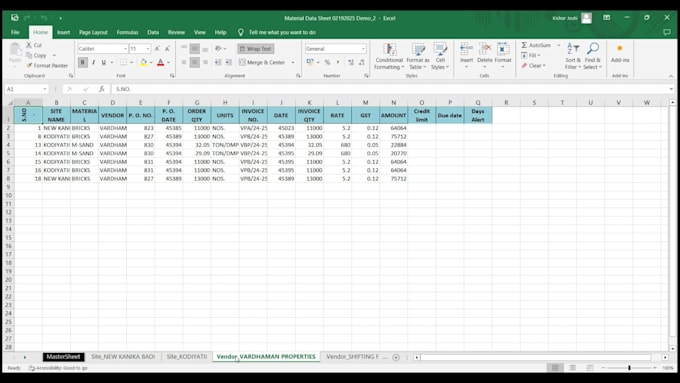This screenshot has height=383, width=680.
Task: Toggle Italic formatting
Action: [93, 62]
